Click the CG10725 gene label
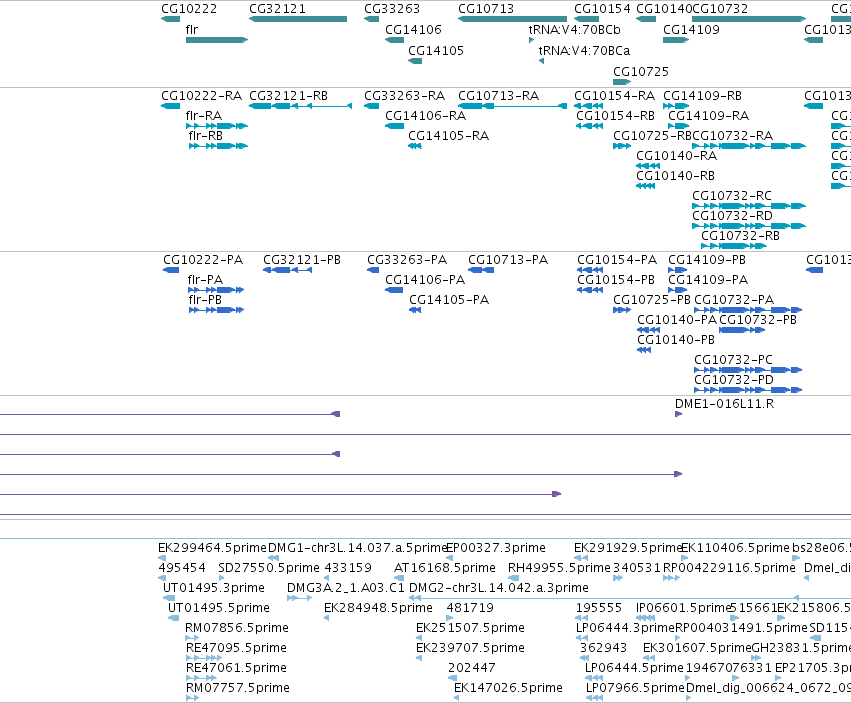This screenshot has width=851, height=703. click(x=641, y=72)
